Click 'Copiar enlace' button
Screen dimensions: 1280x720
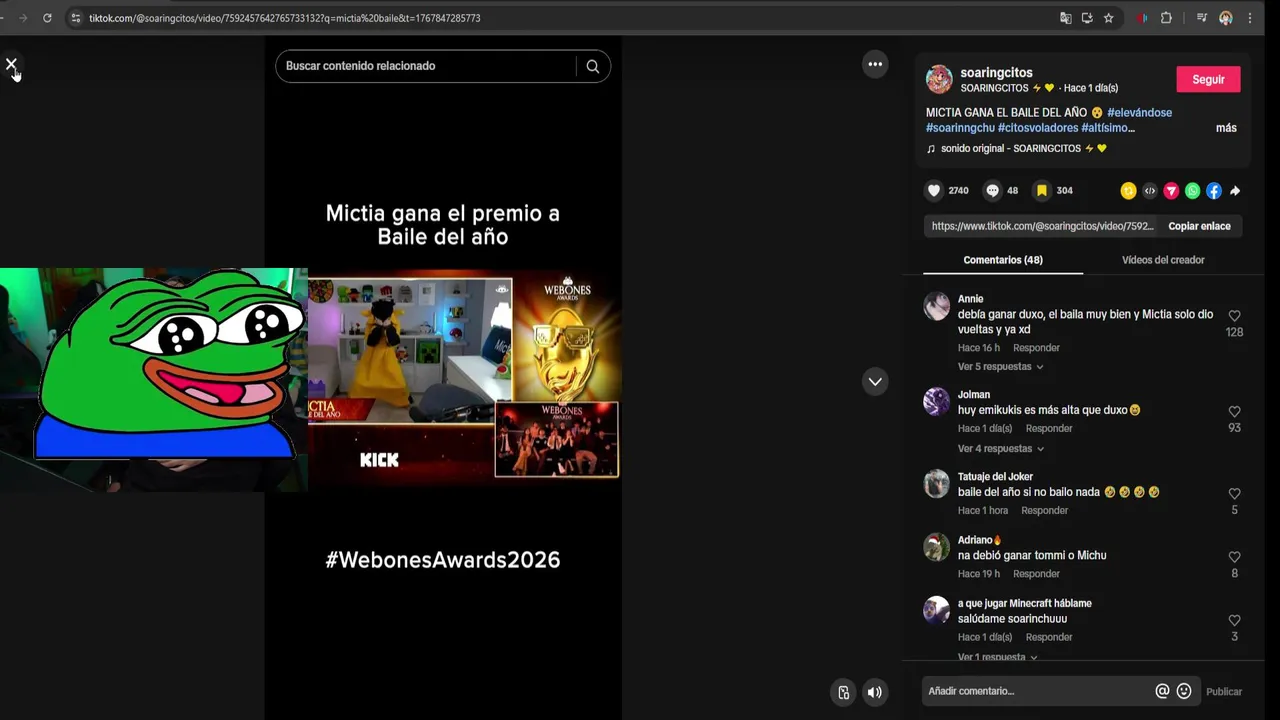point(1199,226)
